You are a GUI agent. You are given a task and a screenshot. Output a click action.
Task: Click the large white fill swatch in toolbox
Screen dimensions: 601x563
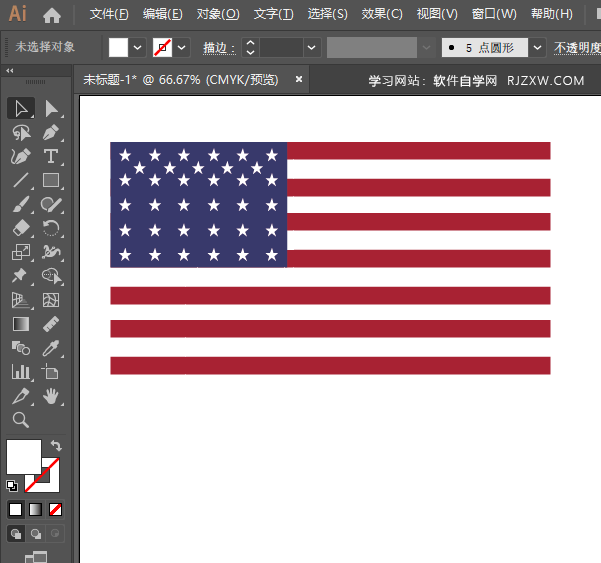coord(24,456)
